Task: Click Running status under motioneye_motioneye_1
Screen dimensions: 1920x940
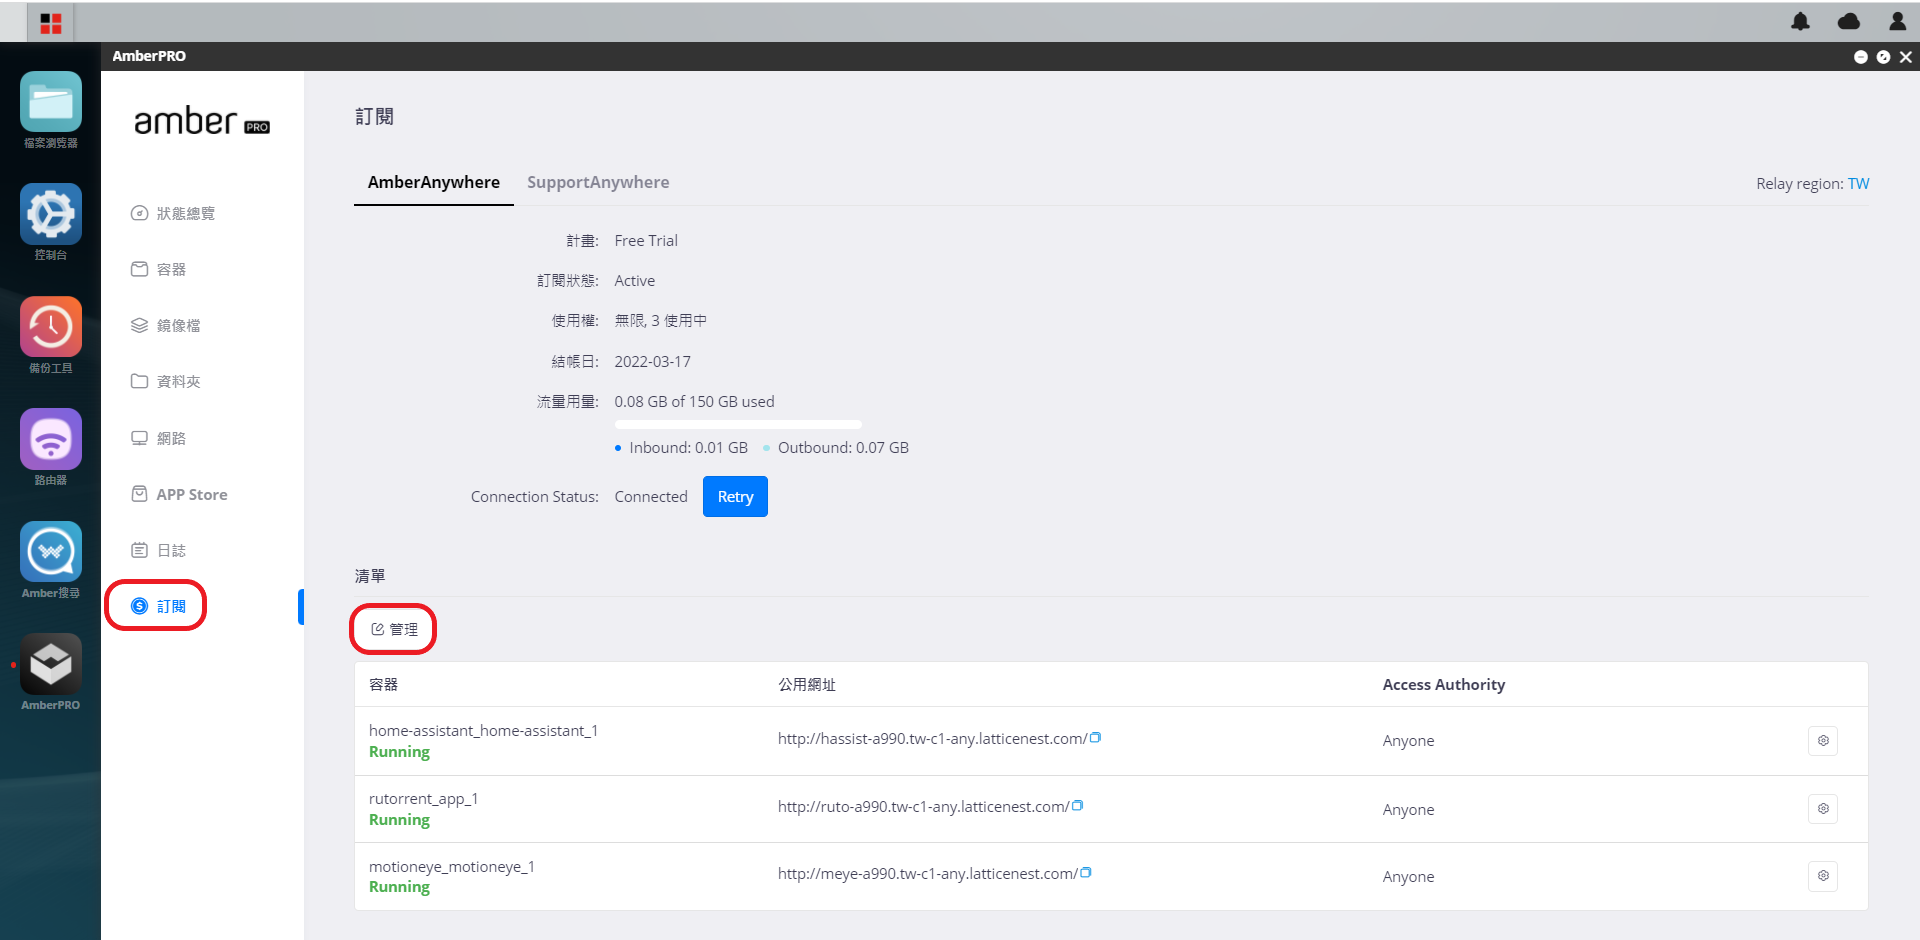Action: click(x=399, y=887)
